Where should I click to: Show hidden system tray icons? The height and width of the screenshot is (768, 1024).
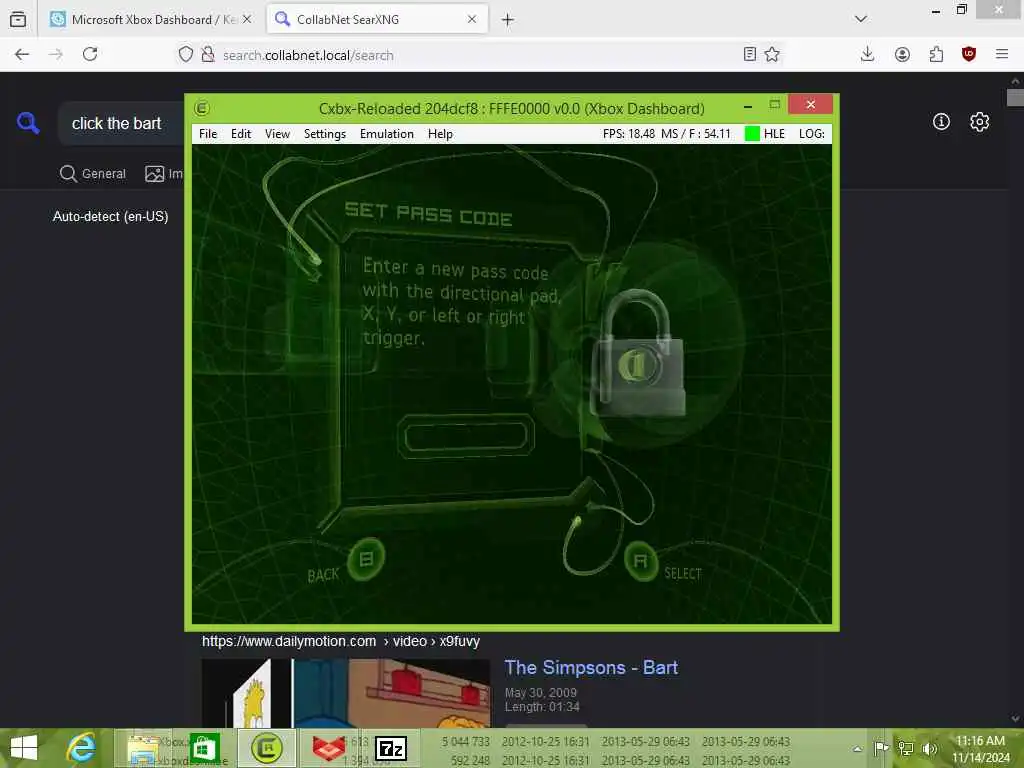tap(857, 749)
